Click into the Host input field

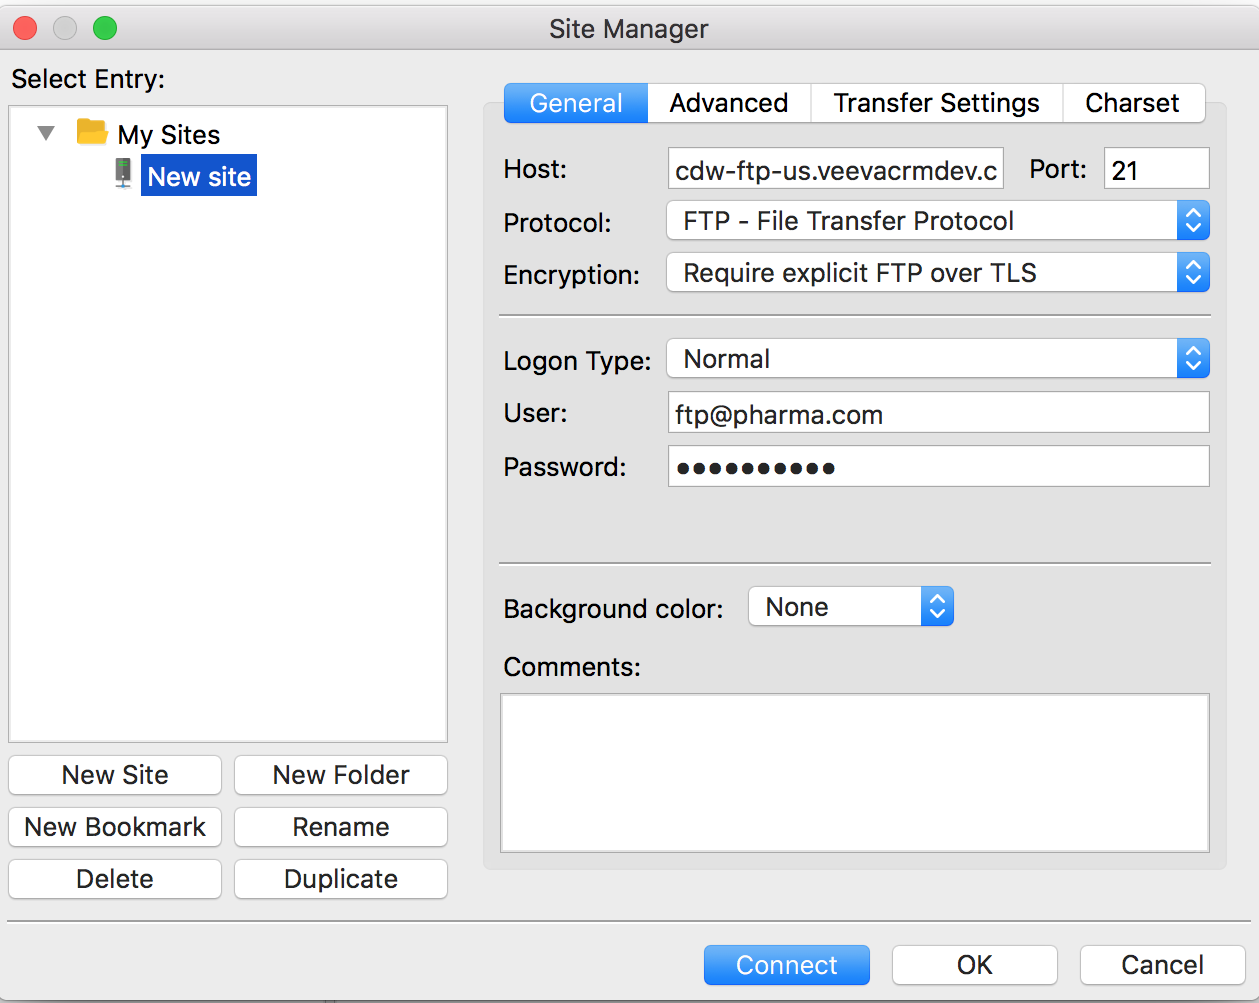835,170
